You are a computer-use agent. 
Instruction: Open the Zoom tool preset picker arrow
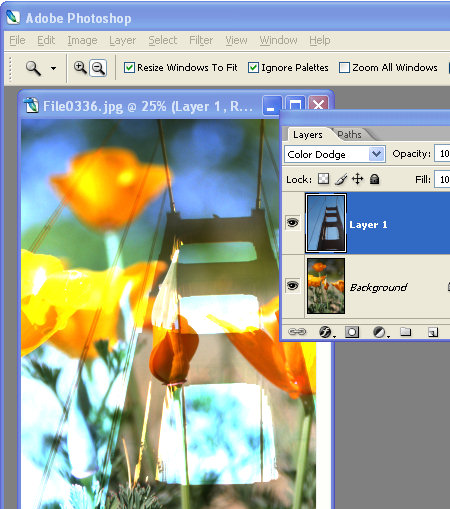tap(53, 68)
